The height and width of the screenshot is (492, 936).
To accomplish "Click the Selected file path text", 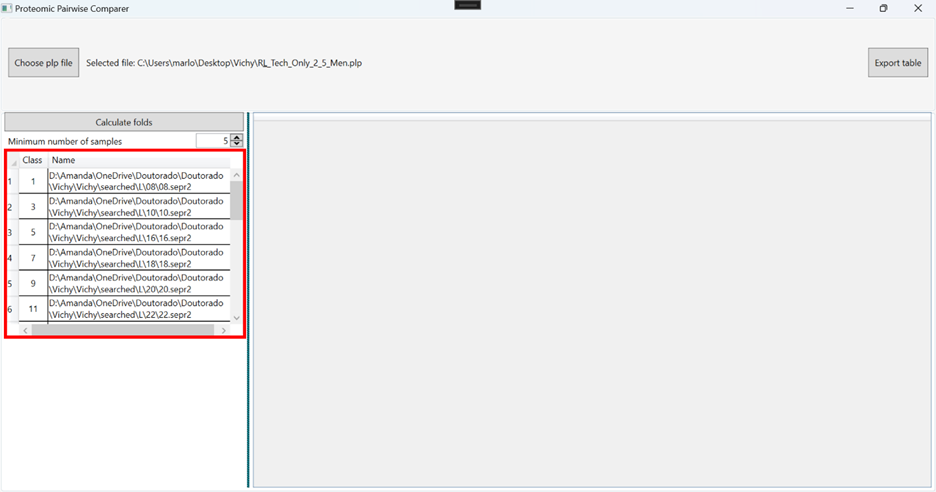I will click(x=224, y=63).
